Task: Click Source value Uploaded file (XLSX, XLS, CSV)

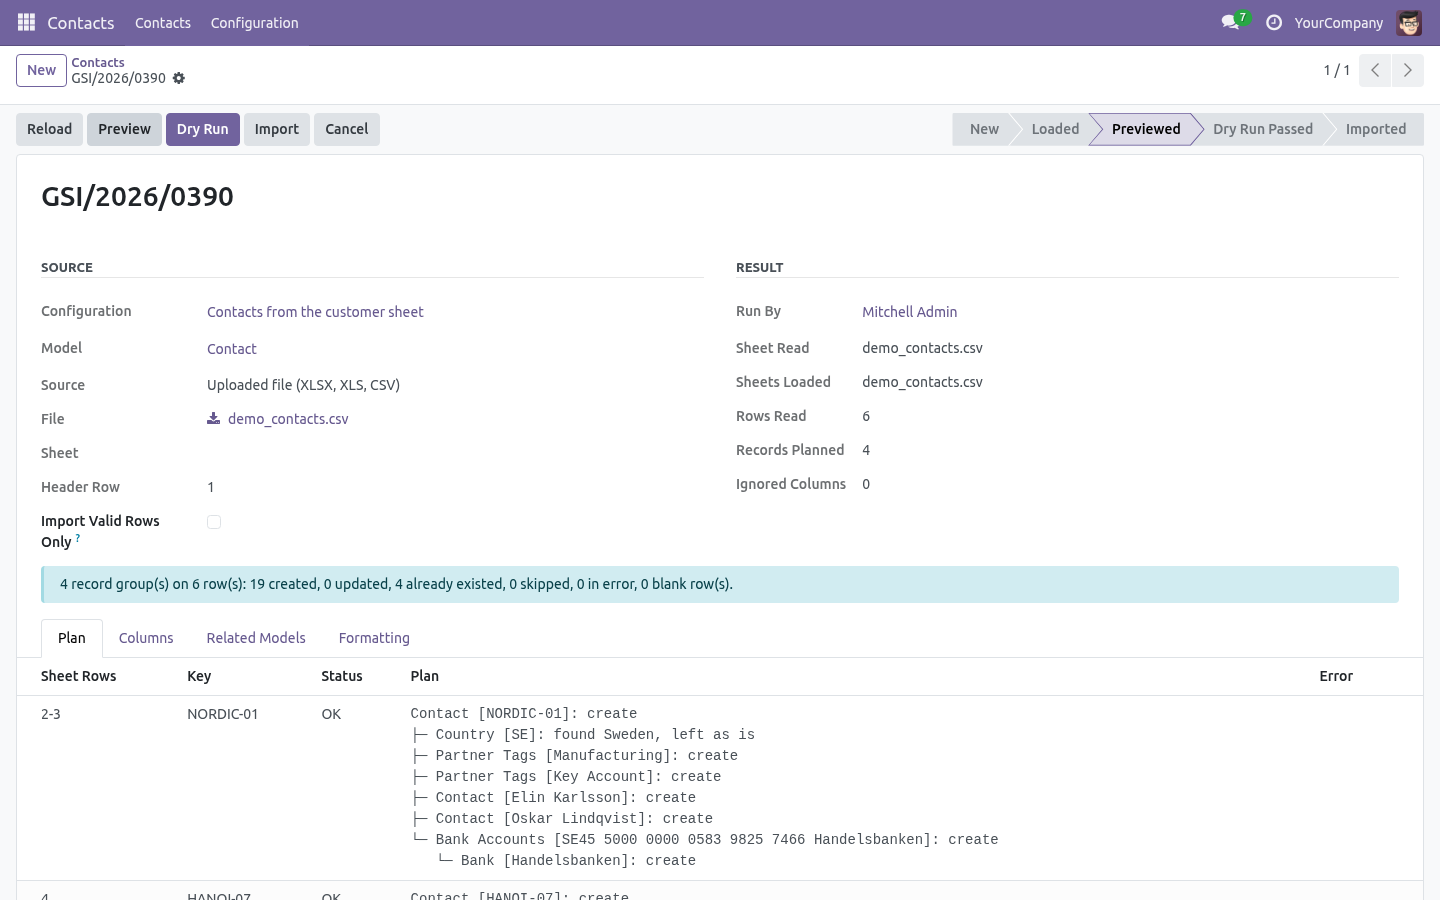Action: pyautogui.click(x=303, y=385)
